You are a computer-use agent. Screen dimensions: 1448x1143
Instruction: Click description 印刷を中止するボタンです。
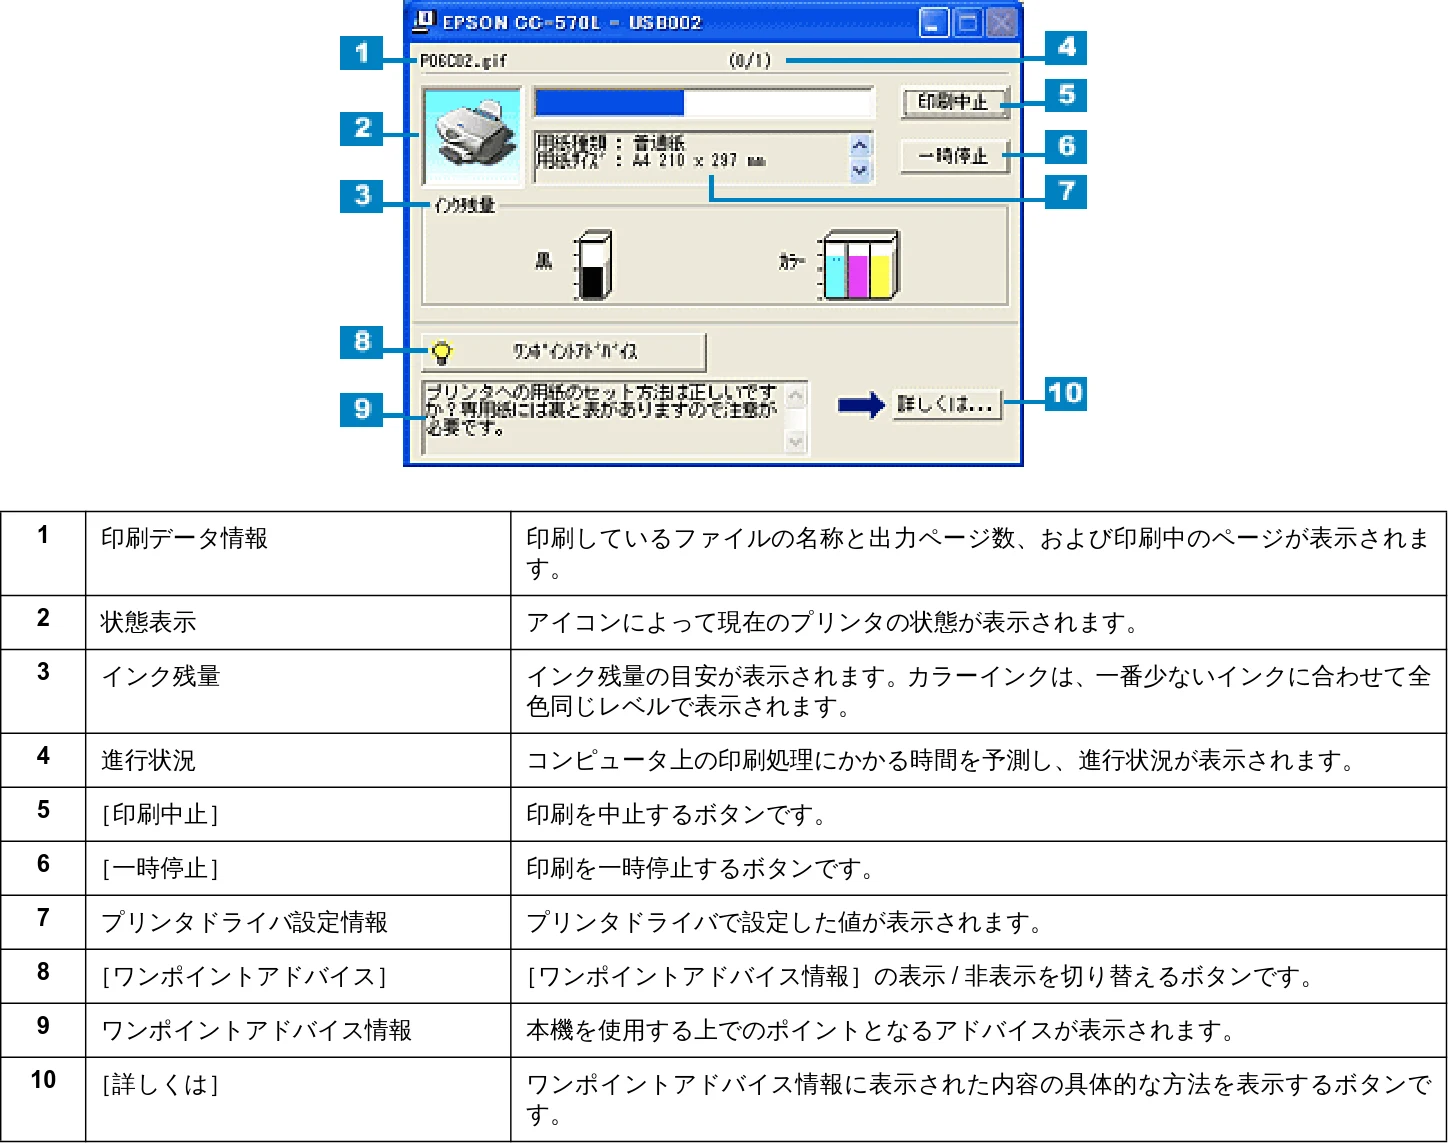click(x=677, y=815)
